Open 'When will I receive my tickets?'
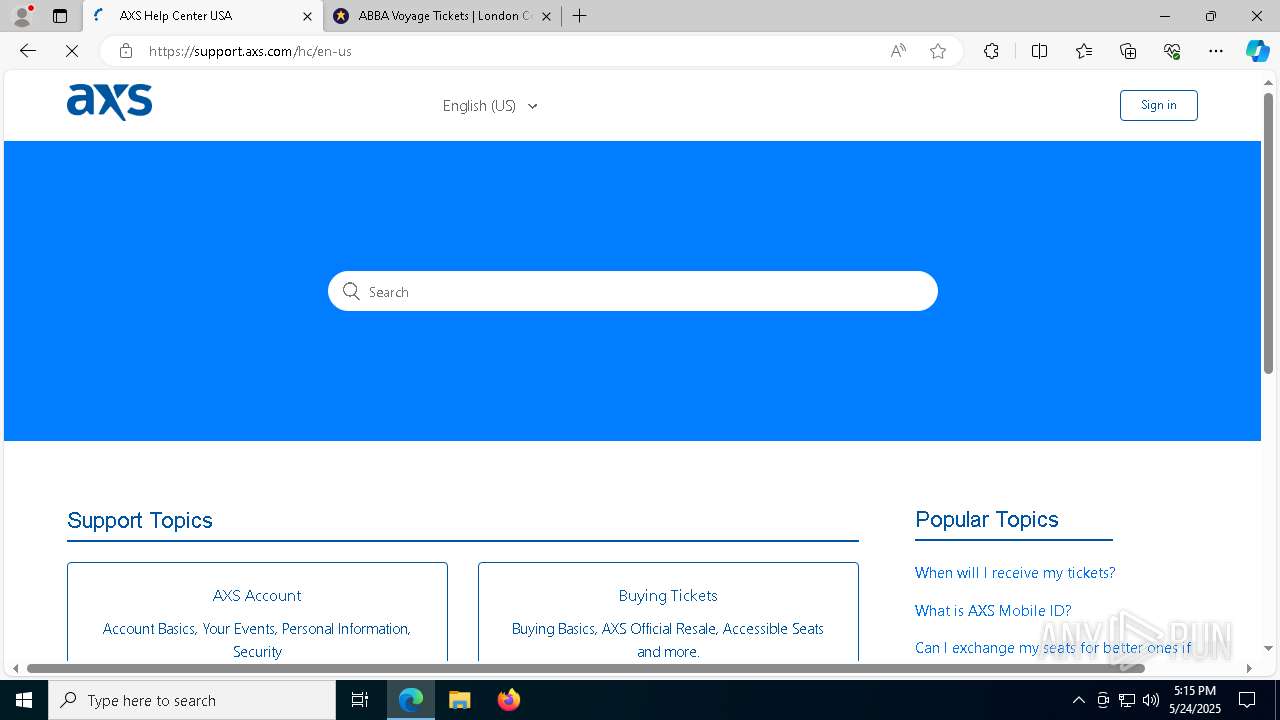The width and height of the screenshot is (1280, 720). [x=1015, y=573]
